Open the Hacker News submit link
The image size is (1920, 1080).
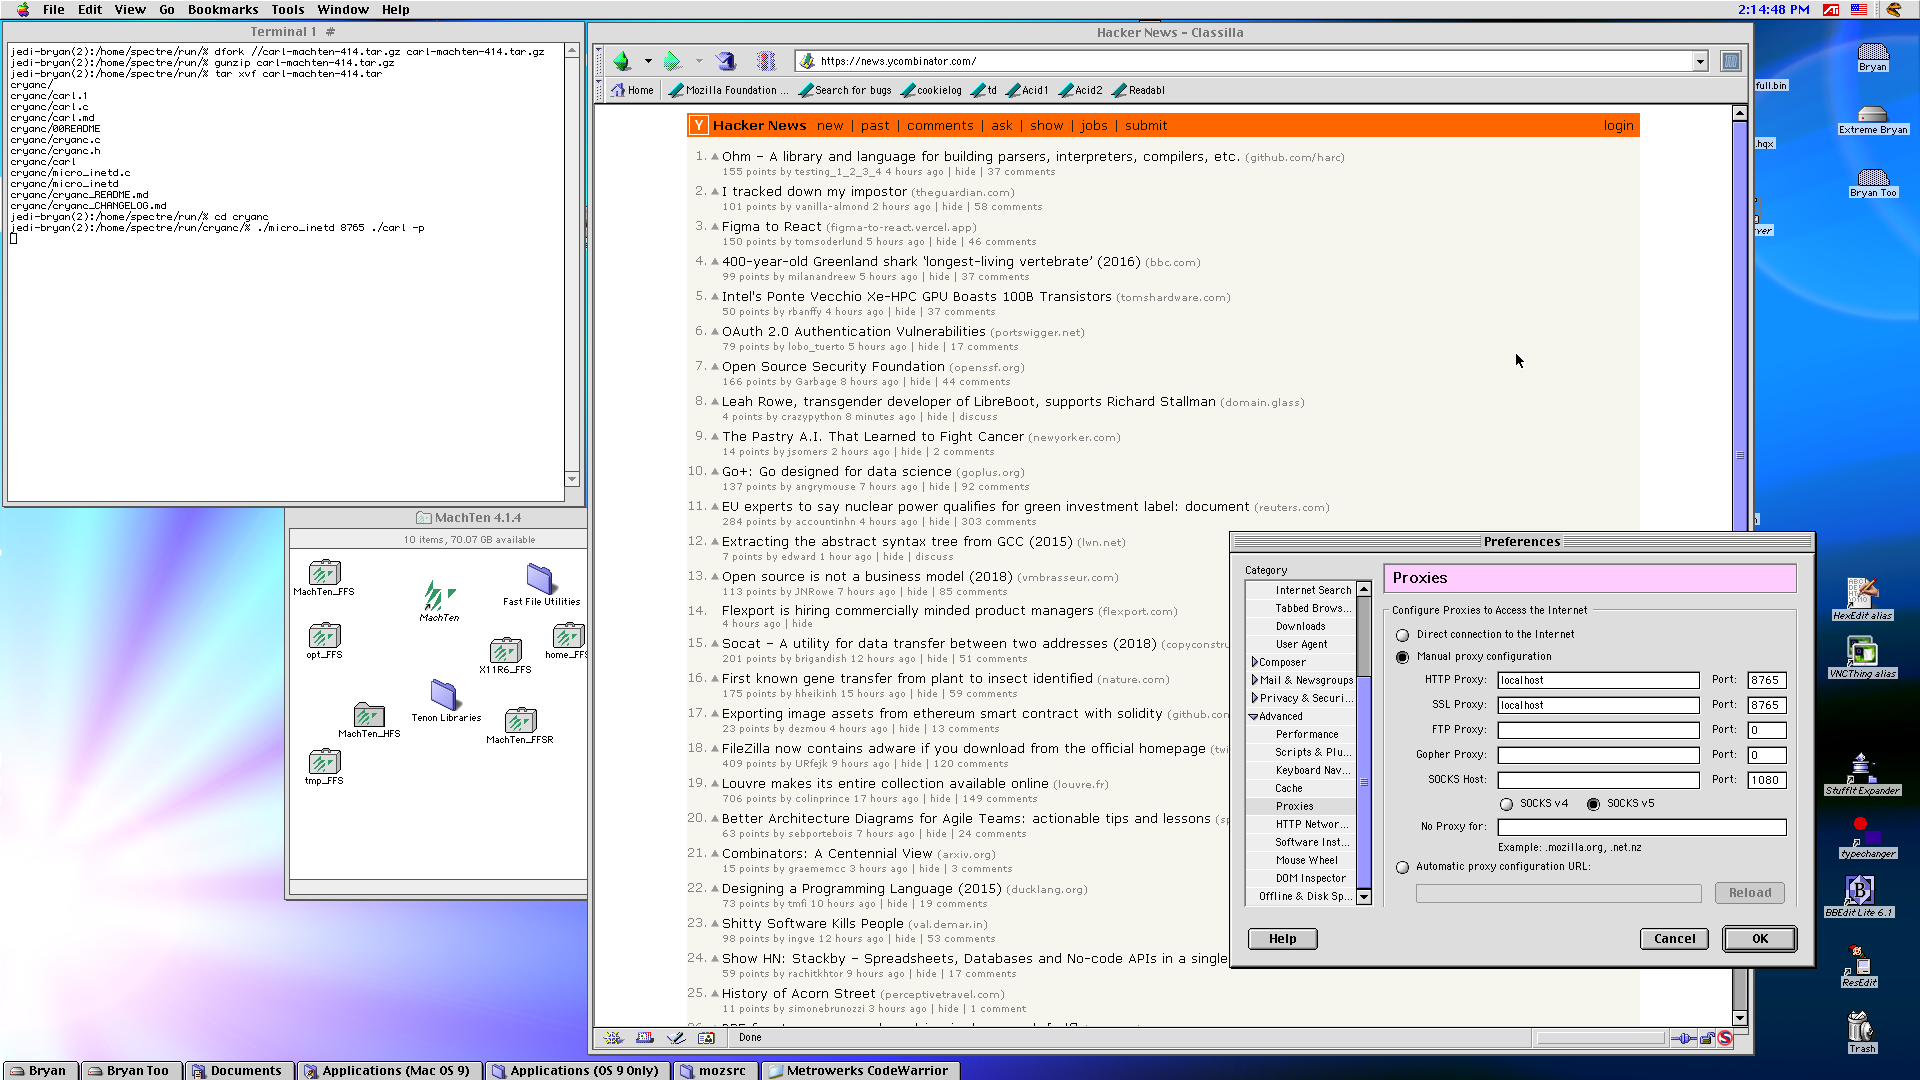(x=1146, y=126)
